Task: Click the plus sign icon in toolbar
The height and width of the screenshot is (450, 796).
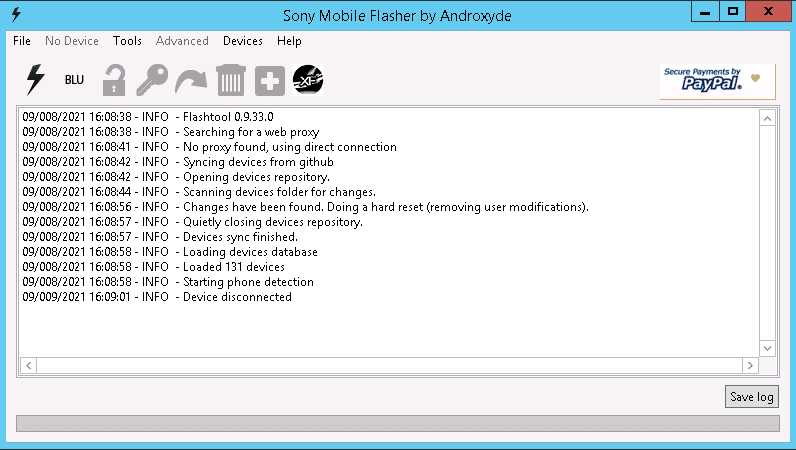Action: point(270,80)
